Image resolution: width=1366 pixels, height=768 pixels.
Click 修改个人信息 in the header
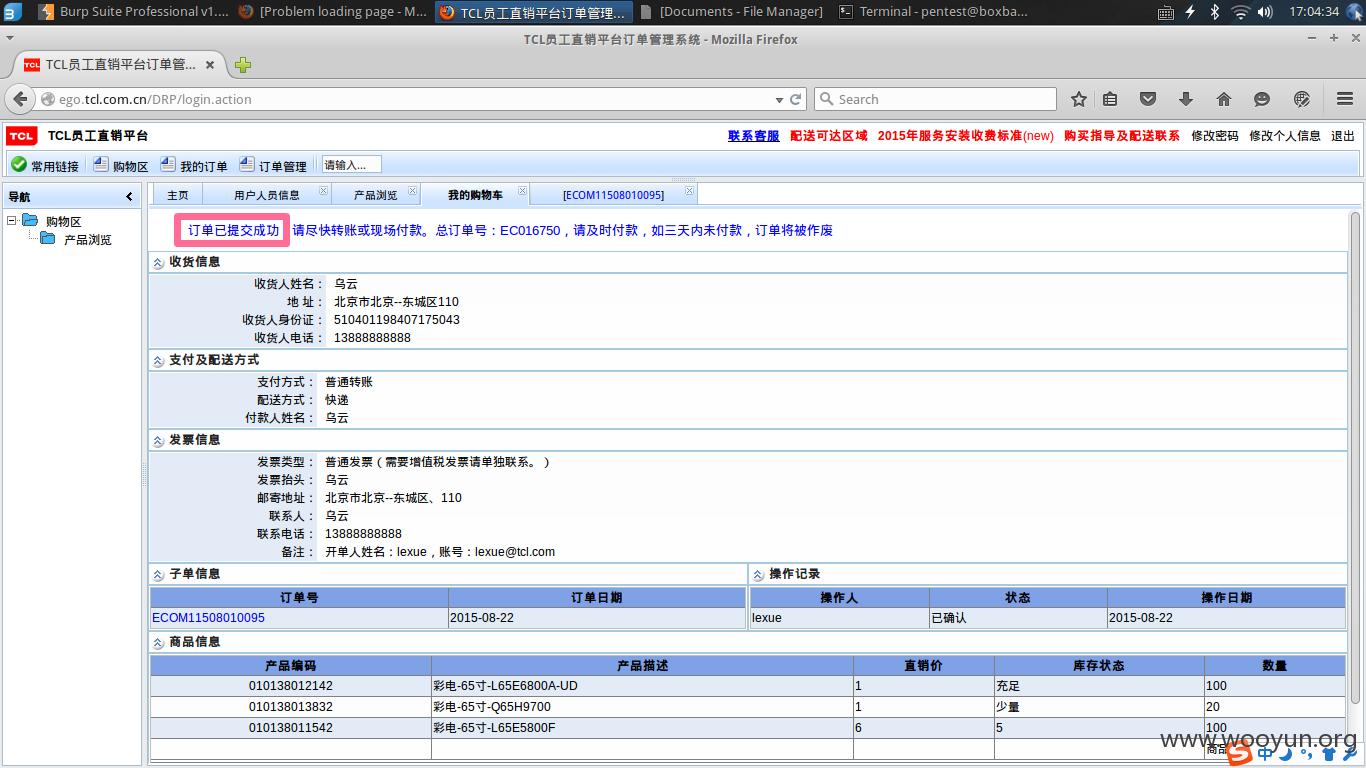[x=1285, y=136]
